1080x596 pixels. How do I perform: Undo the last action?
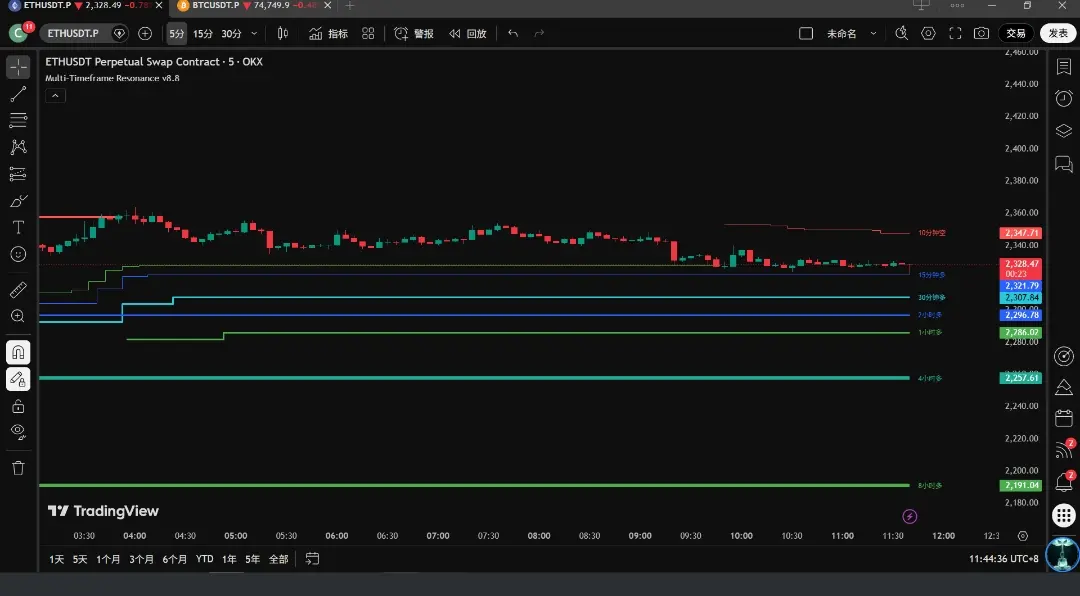[513, 33]
